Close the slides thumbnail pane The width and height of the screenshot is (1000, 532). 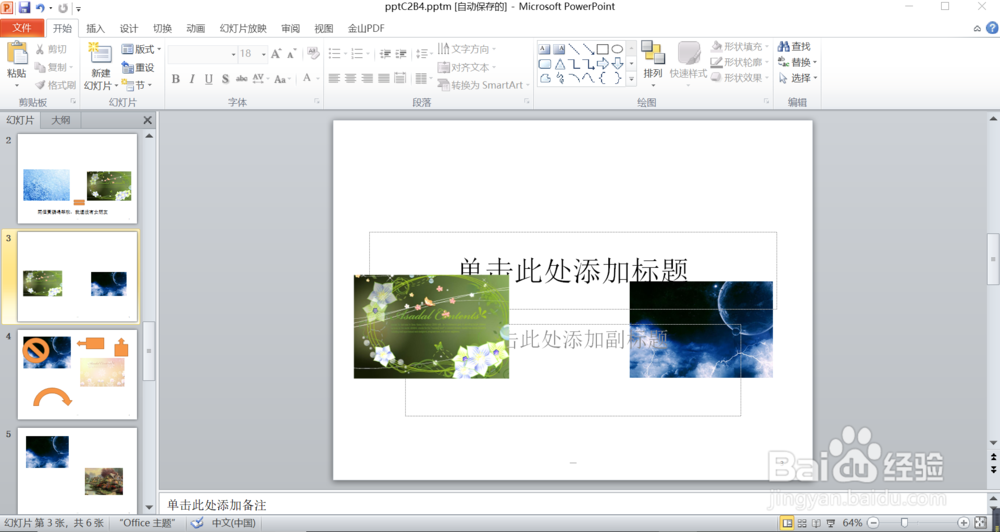click(147, 120)
